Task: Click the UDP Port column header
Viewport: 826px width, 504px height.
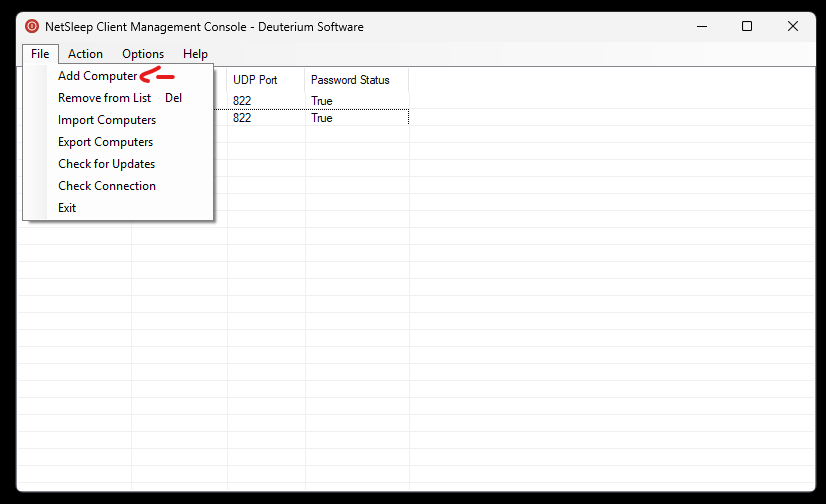Action: click(x=266, y=80)
